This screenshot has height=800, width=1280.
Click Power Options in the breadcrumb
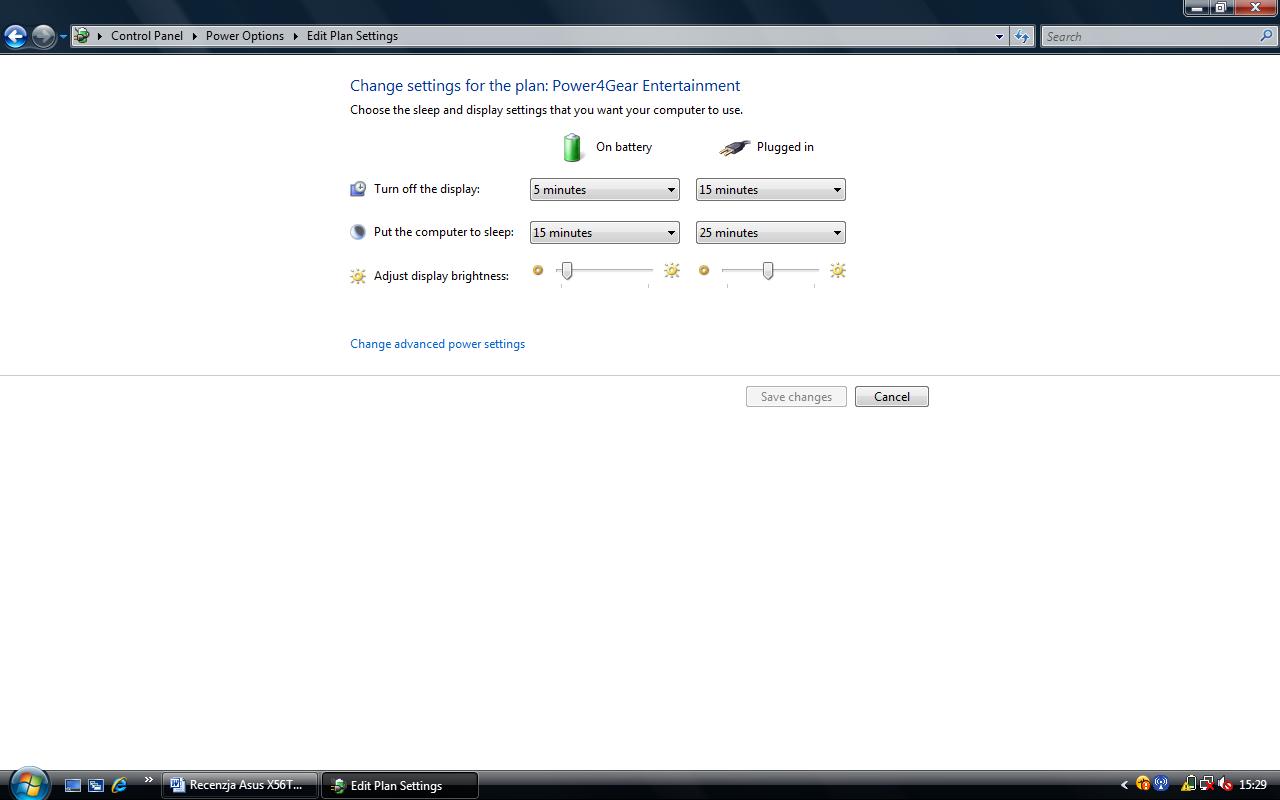coord(245,36)
